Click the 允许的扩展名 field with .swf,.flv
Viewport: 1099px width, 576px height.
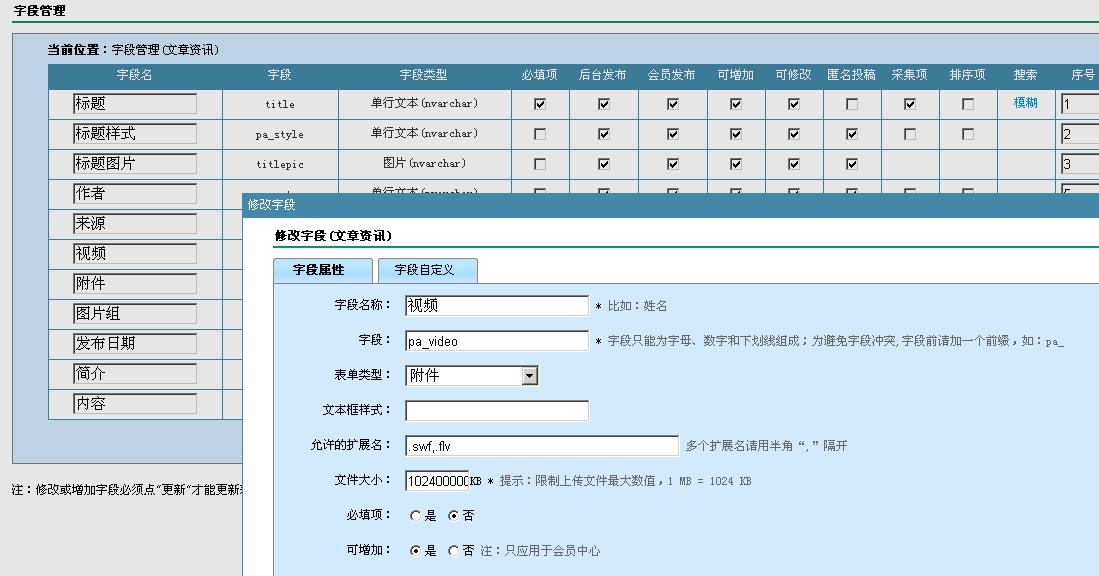pos(541,446)
